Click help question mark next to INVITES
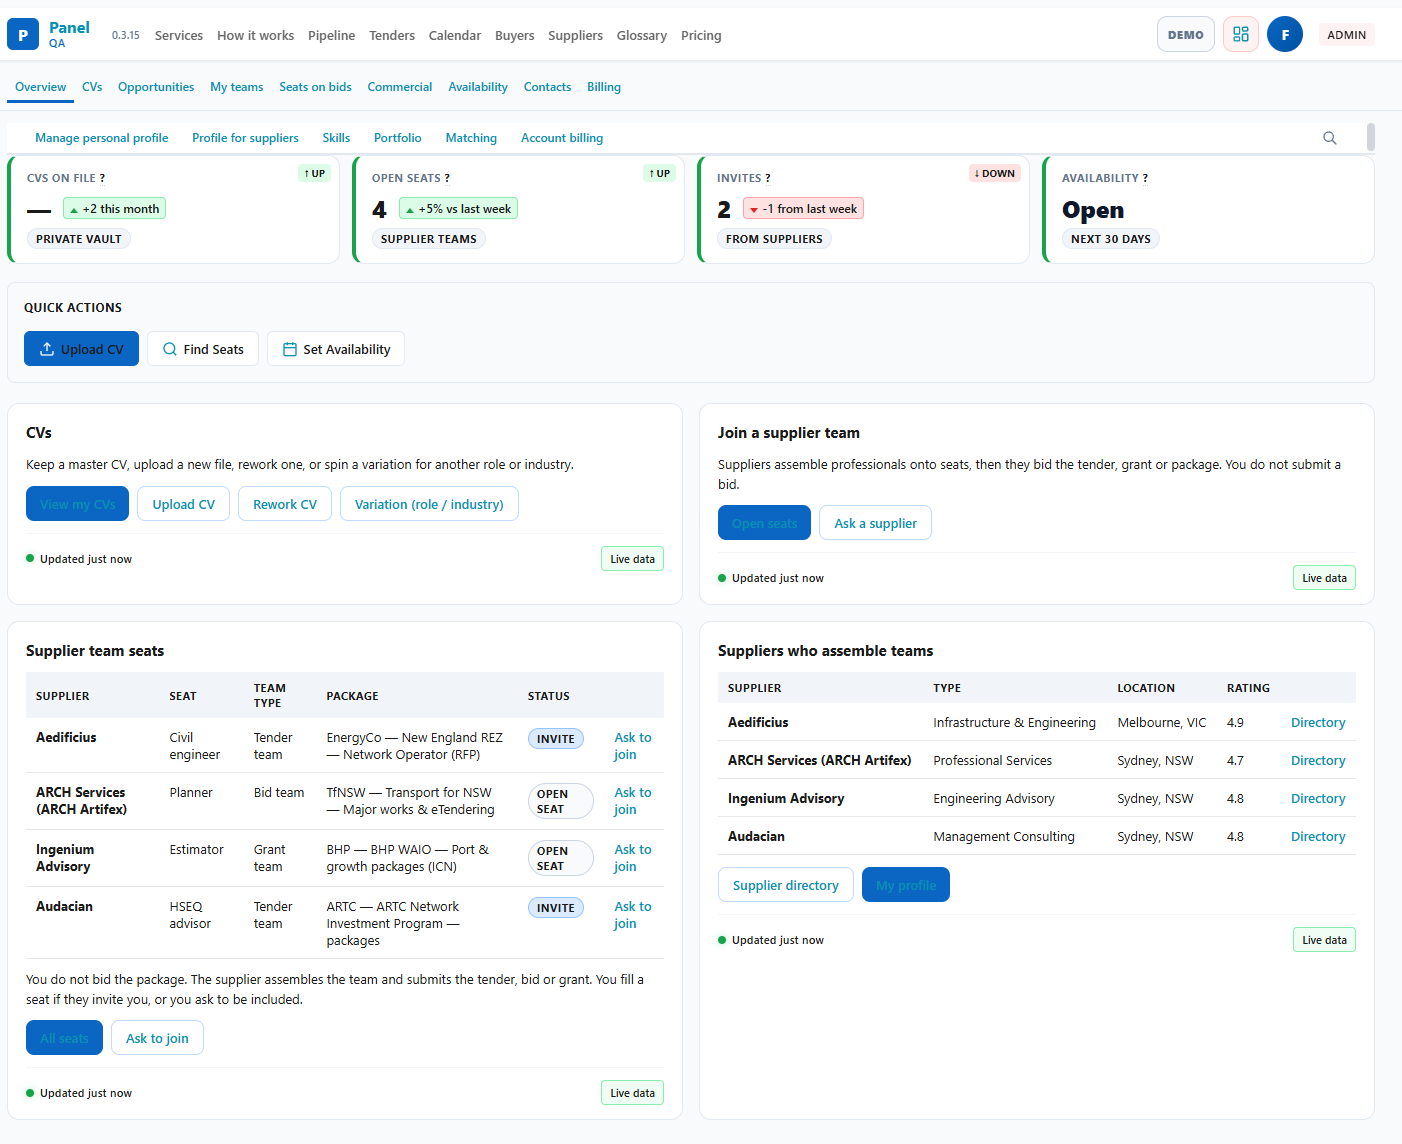Screen dimensions: 1402x1144 pyautogui.click(x=768, y=178)
